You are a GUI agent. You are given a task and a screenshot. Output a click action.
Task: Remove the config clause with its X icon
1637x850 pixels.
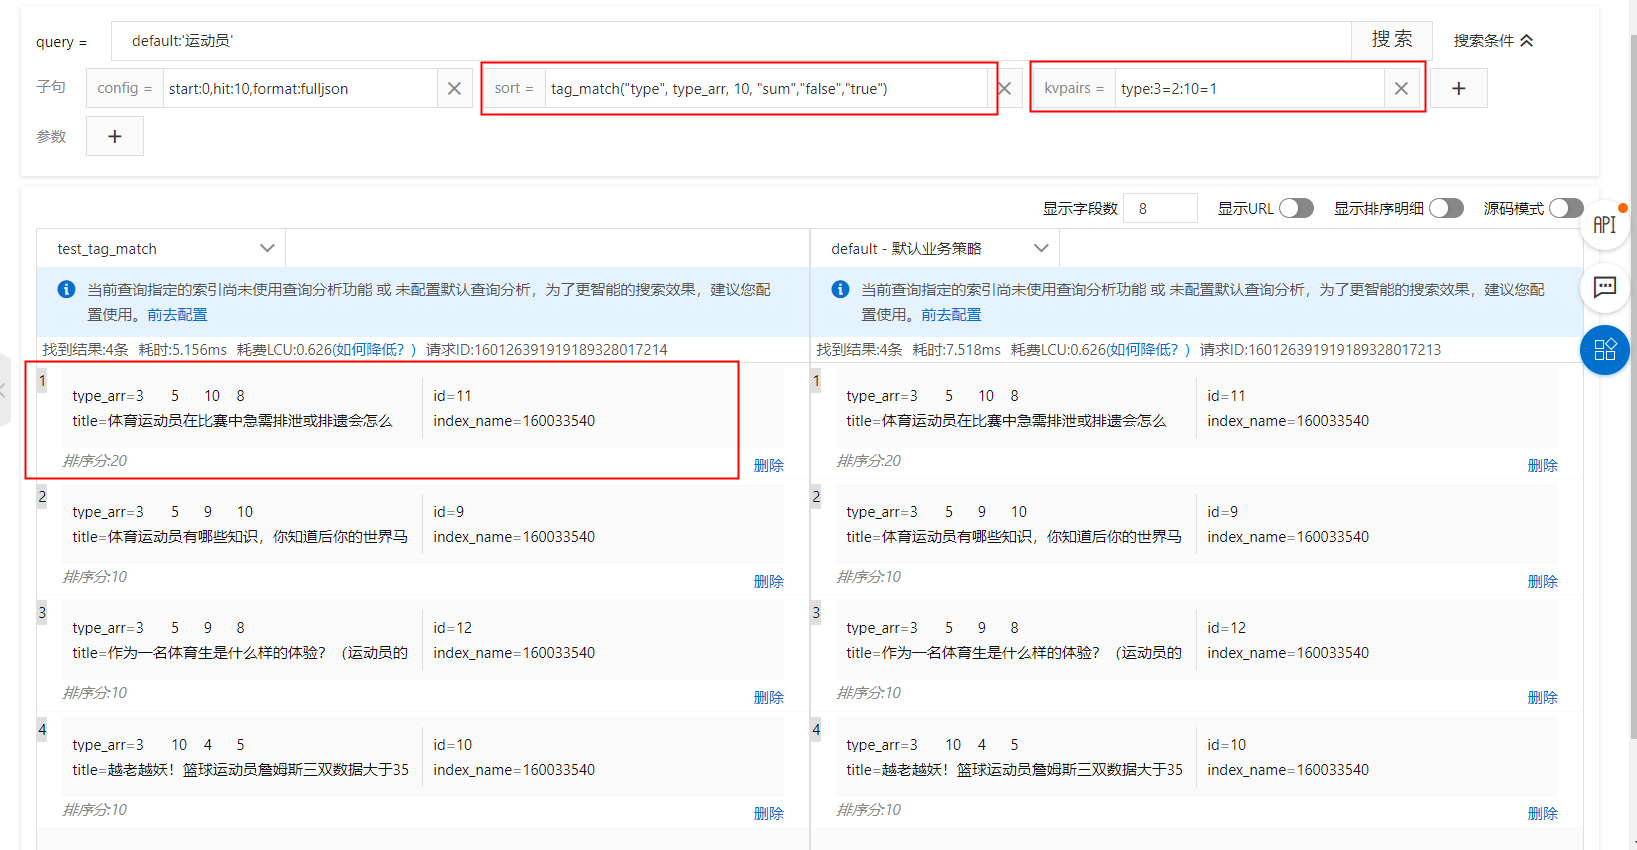pyautogui.click(x=454, y=88)
